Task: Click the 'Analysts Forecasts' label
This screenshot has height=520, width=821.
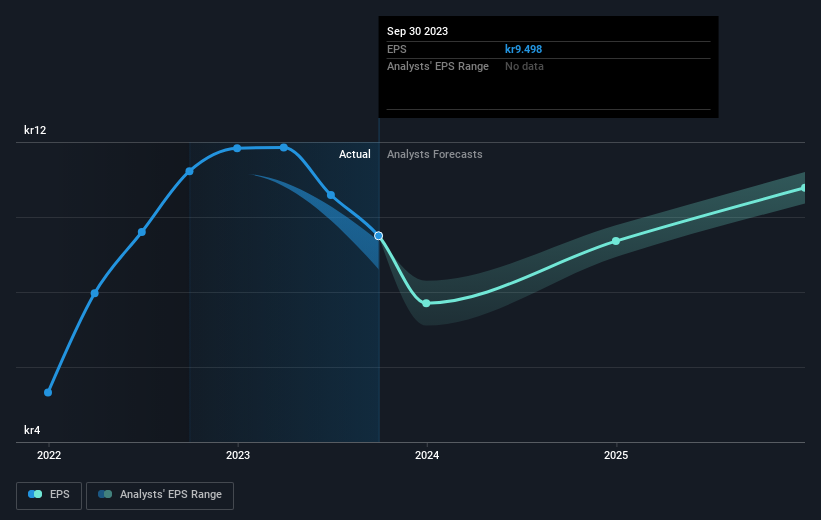Action: tap(435, 154)
